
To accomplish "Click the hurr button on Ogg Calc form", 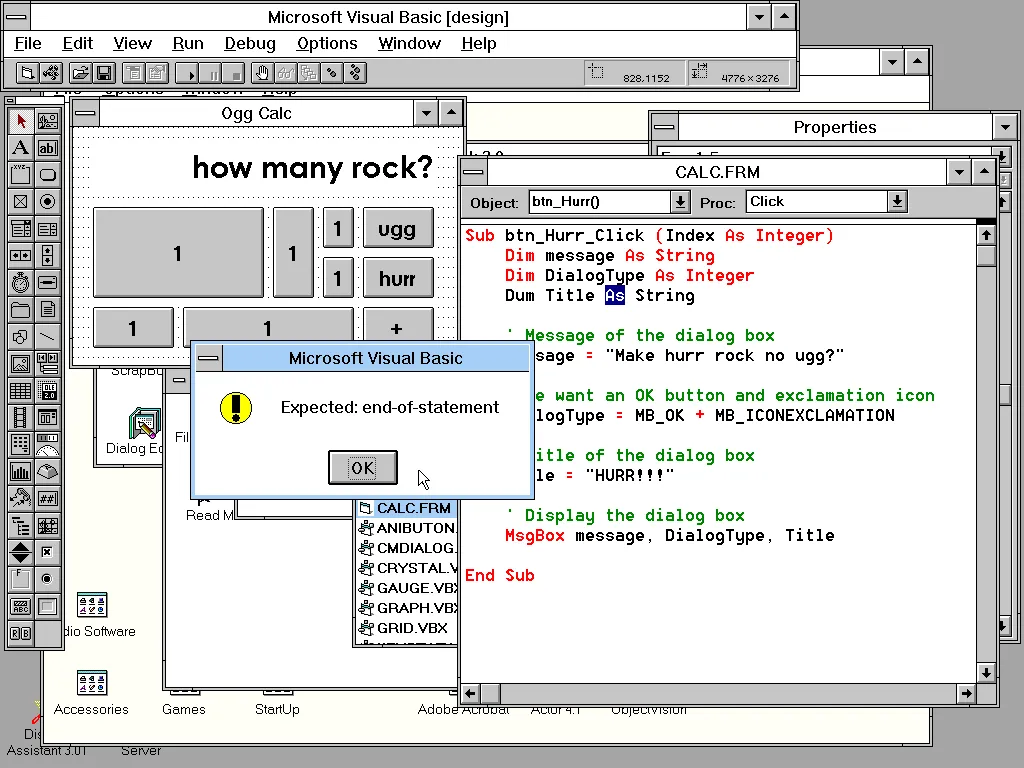I will pos(398,278).
